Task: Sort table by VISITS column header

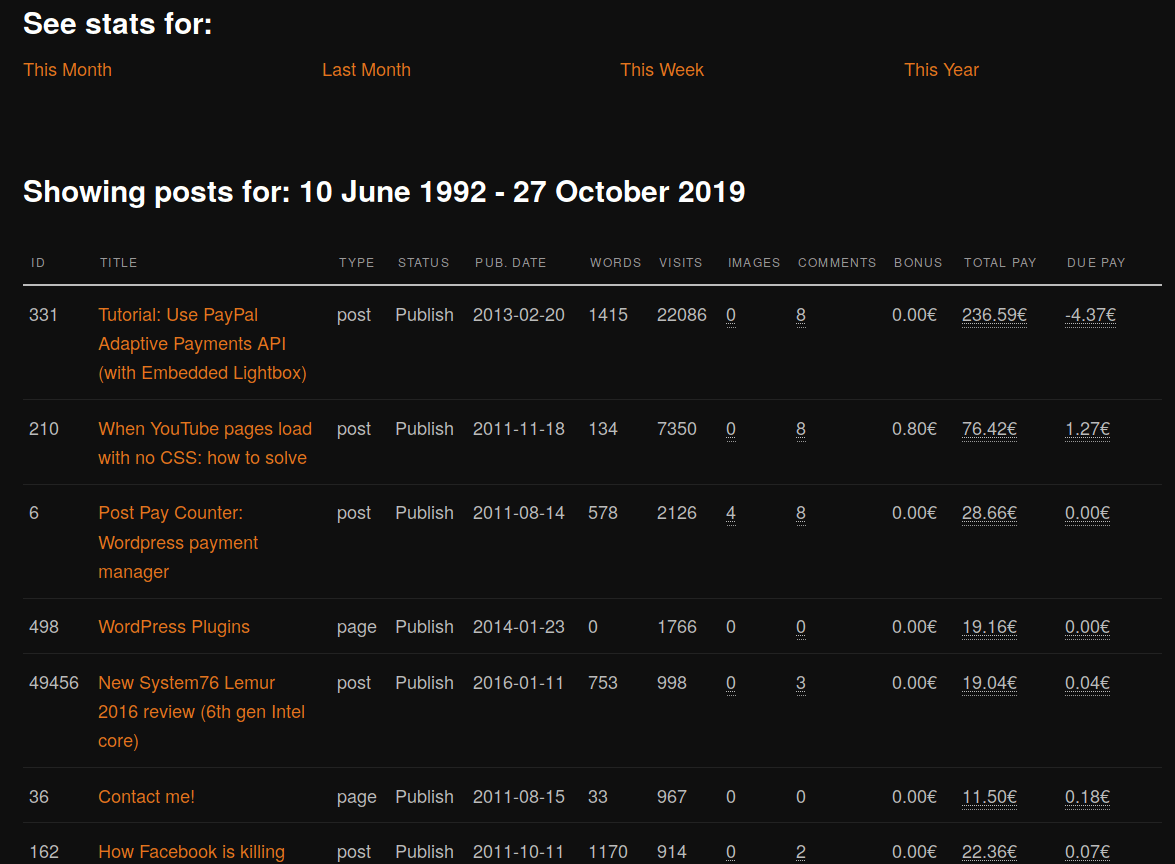Action: click(680, 263)
